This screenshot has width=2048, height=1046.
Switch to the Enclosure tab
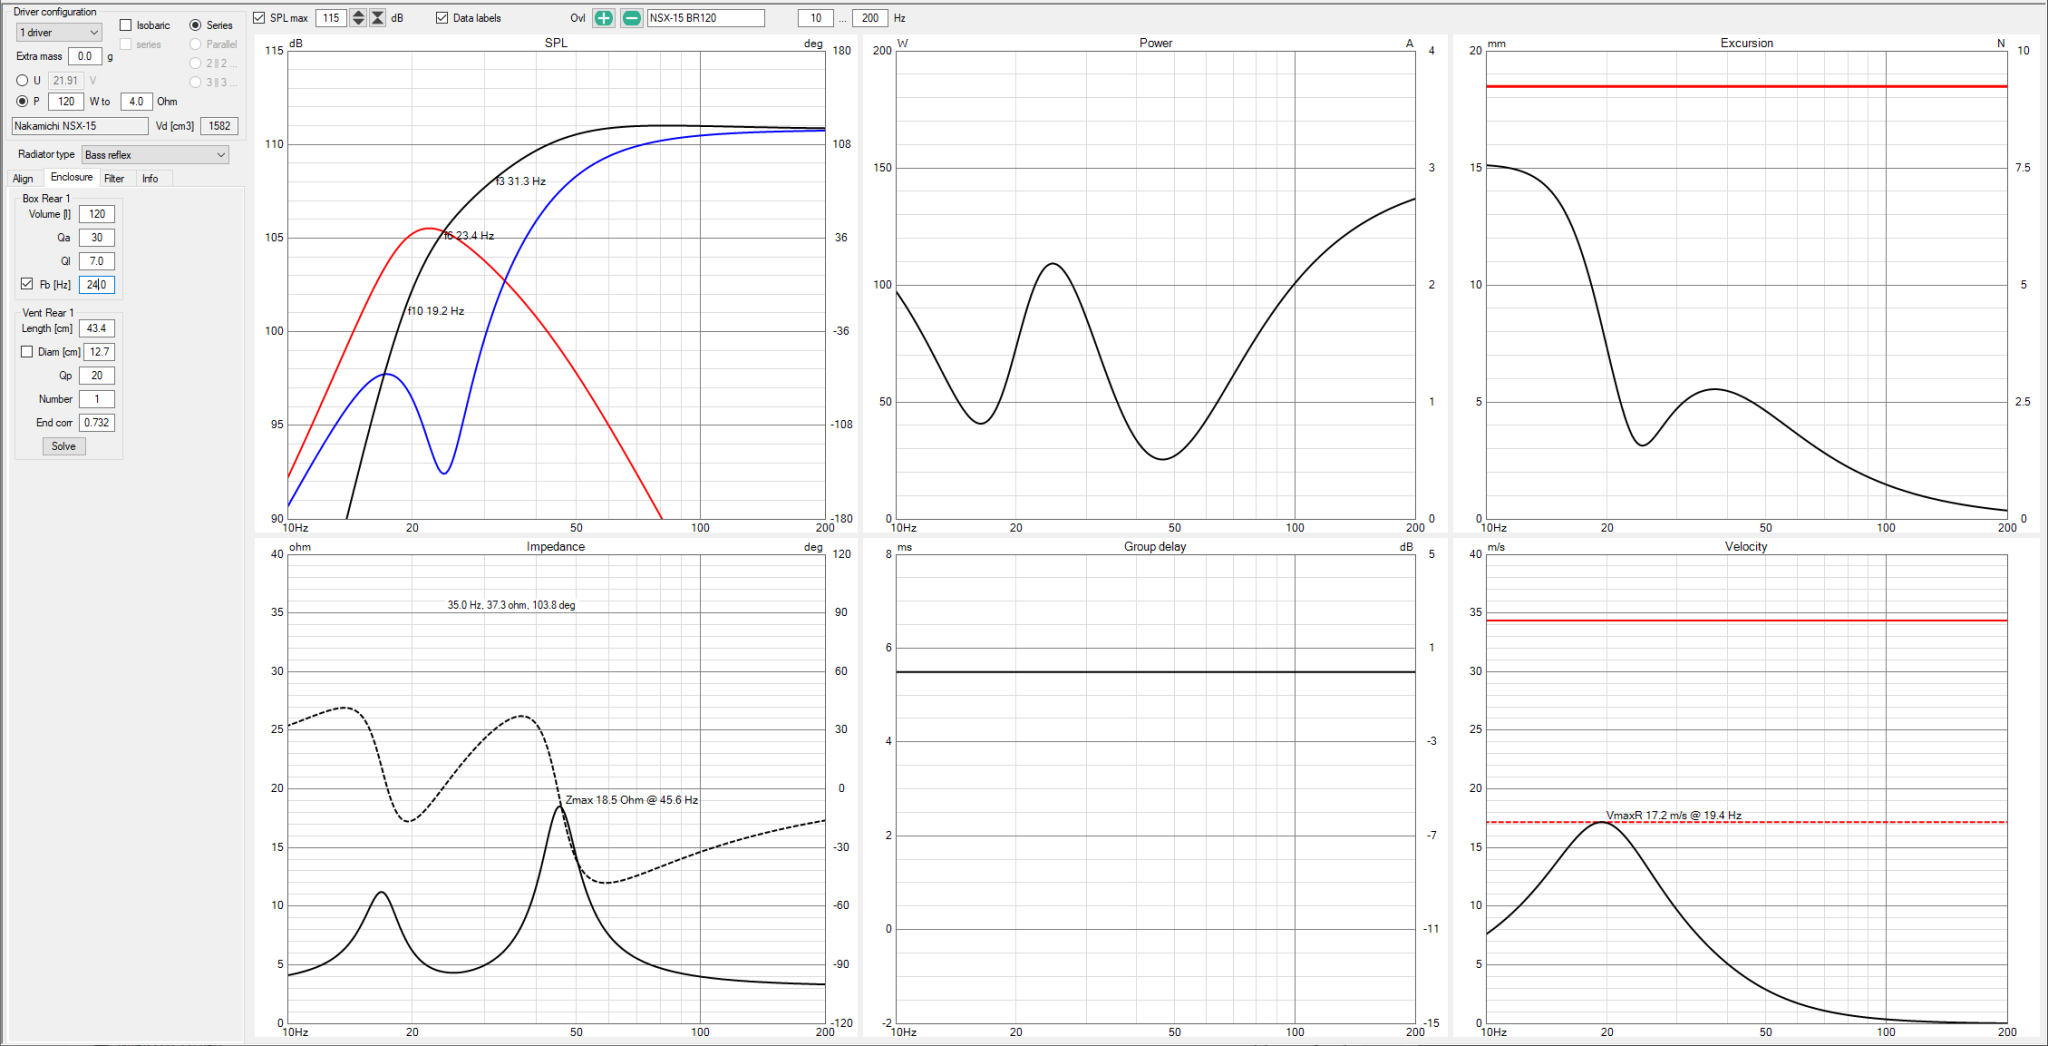pyautogui.click(x=72, y=177)
